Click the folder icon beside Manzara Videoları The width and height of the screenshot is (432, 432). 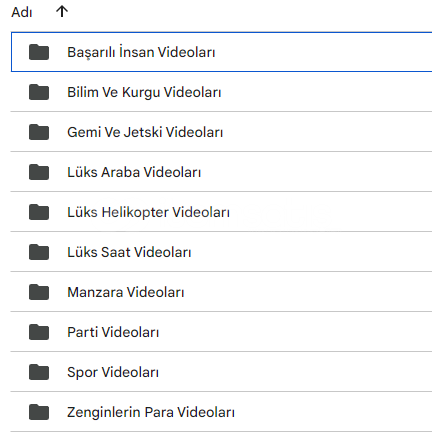(39, 292)
